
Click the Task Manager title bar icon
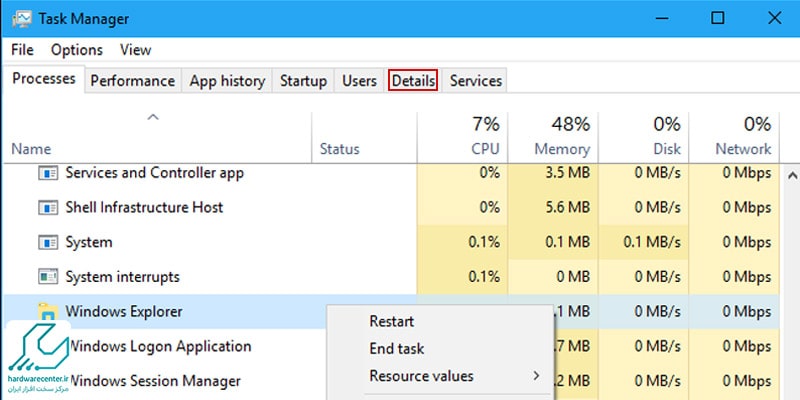[20, 18]
